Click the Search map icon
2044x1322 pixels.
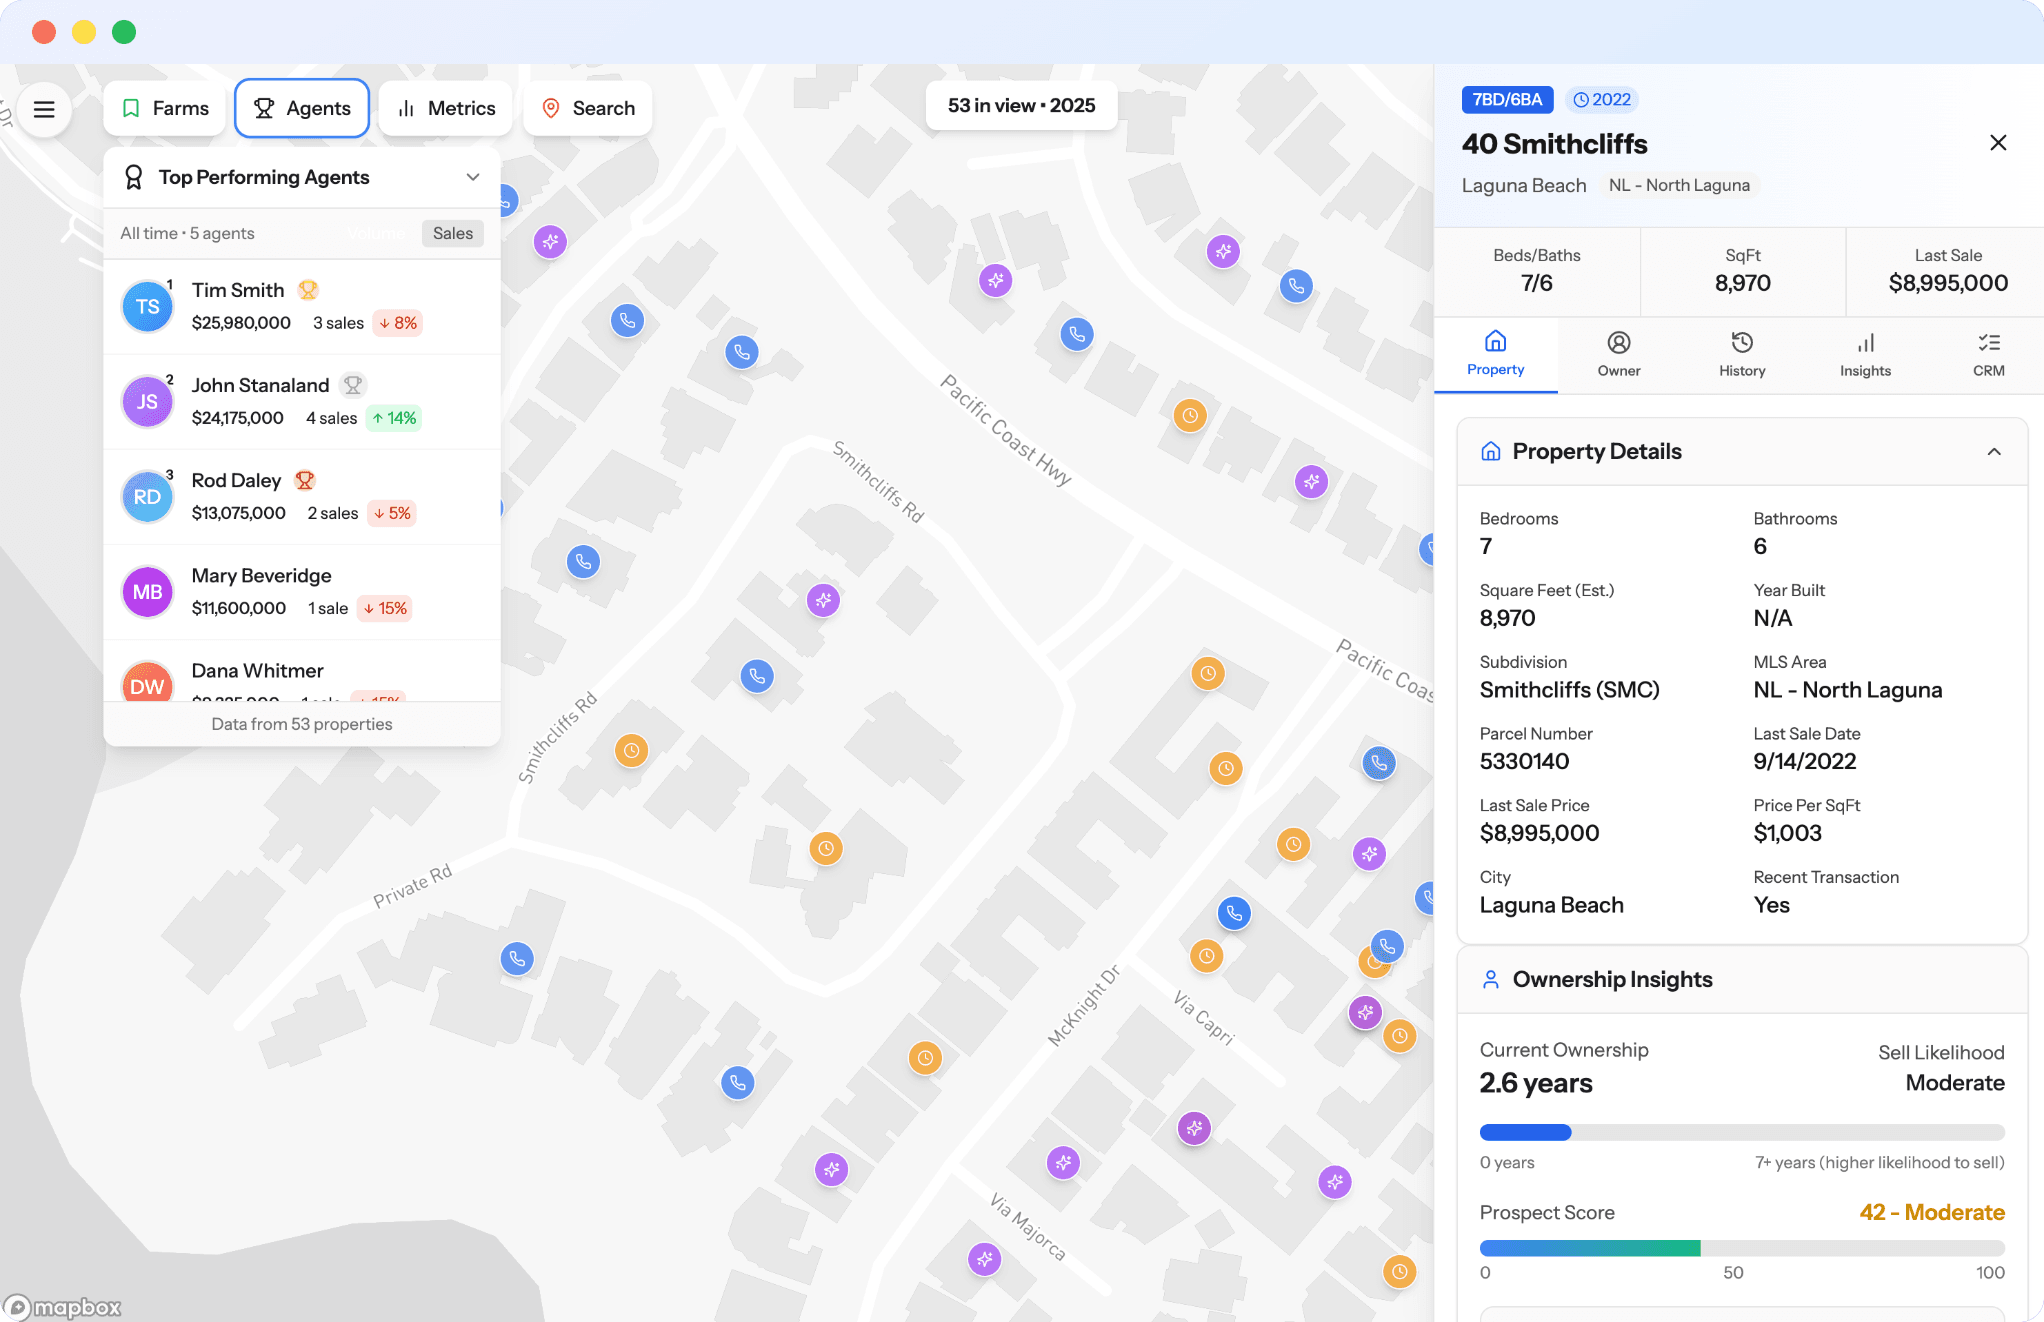coord(551,108)
